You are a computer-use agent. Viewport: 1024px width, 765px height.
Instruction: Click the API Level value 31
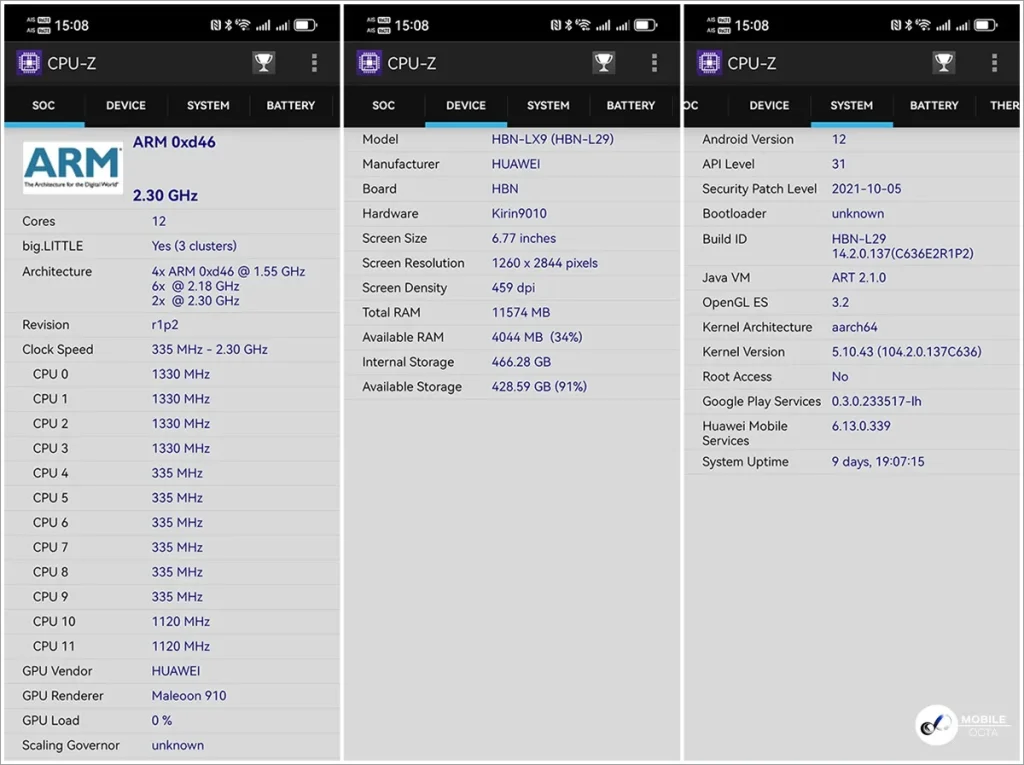point(838,164)
